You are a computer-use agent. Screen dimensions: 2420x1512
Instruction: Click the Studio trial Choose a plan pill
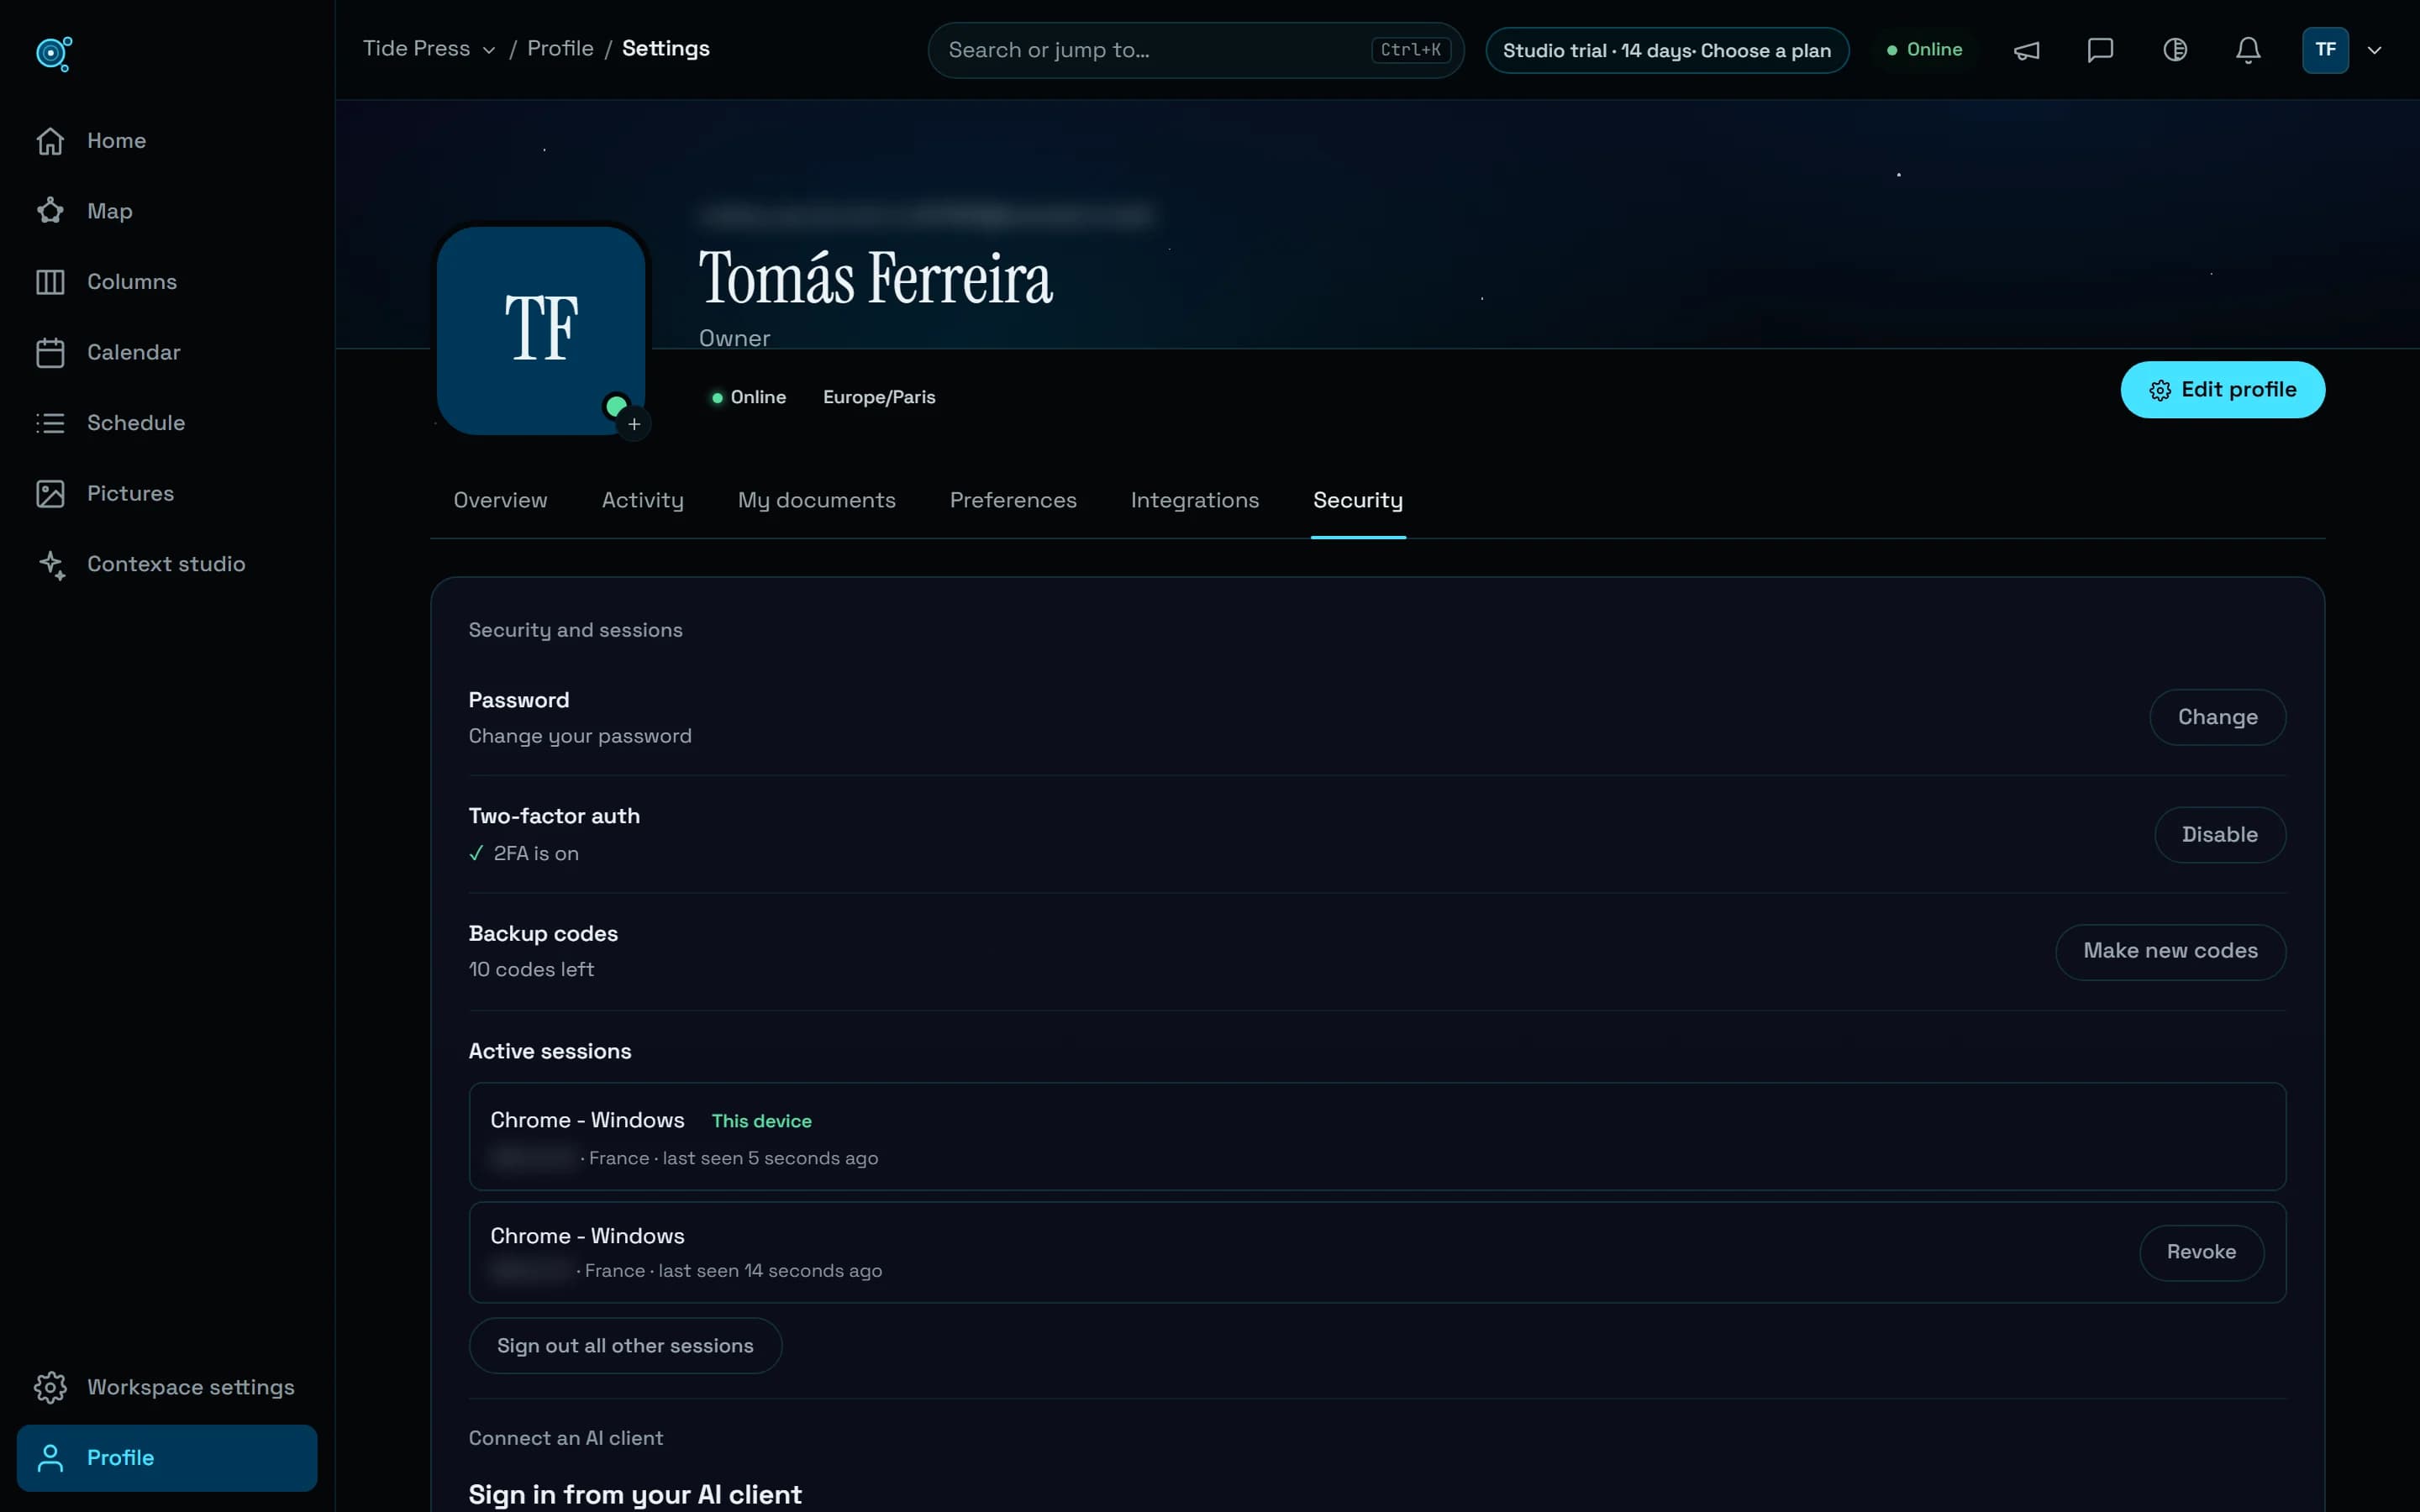(1667, 50)
